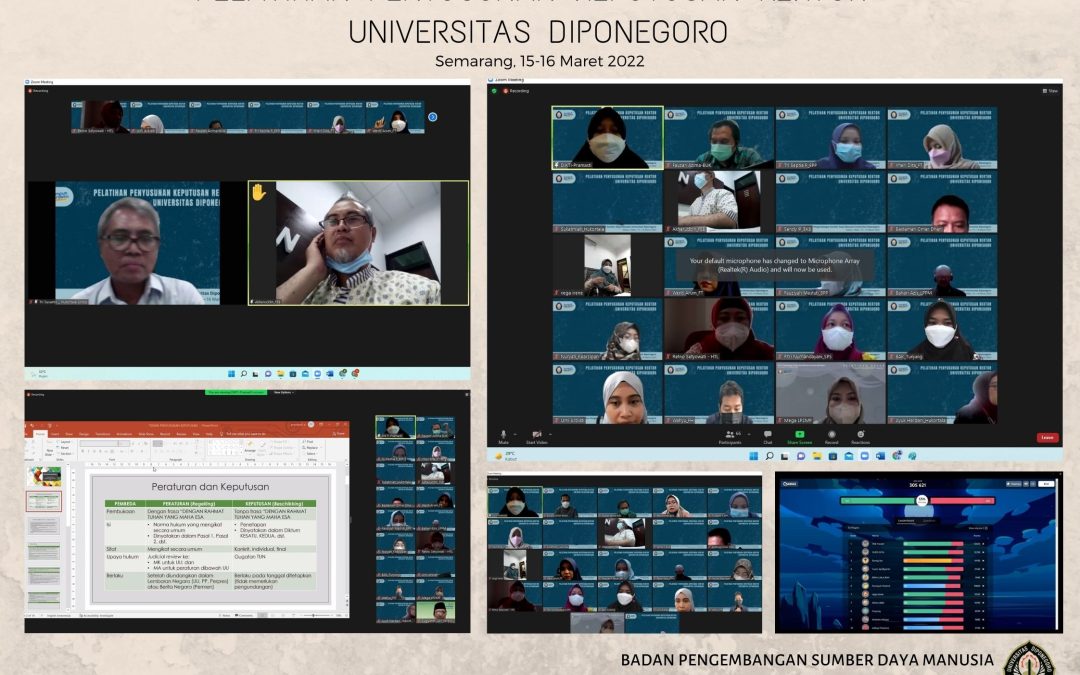Expand the caret beside Participants
Image resolution: width=1080 pixels, height=675 pixels.
pyautogui.click(x=749, y=434)
